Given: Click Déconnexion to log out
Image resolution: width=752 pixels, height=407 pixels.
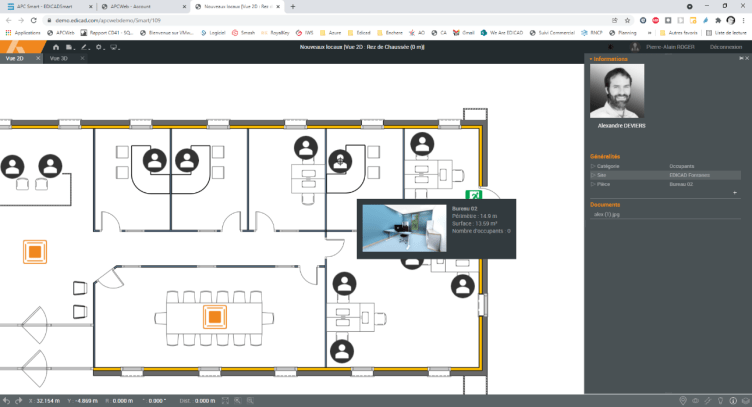Looking at the screenshot, I should pyautogui.click(x=726, y=47).
